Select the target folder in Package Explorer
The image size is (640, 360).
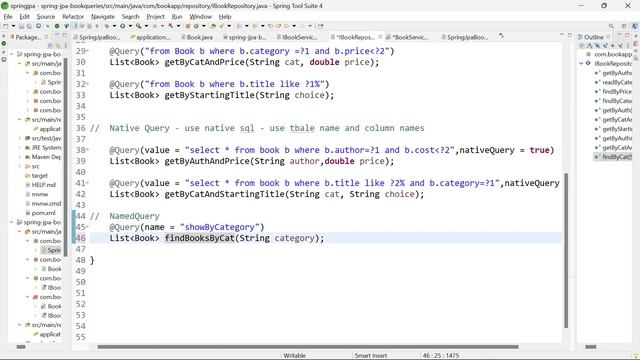click(x=36, y=176)
